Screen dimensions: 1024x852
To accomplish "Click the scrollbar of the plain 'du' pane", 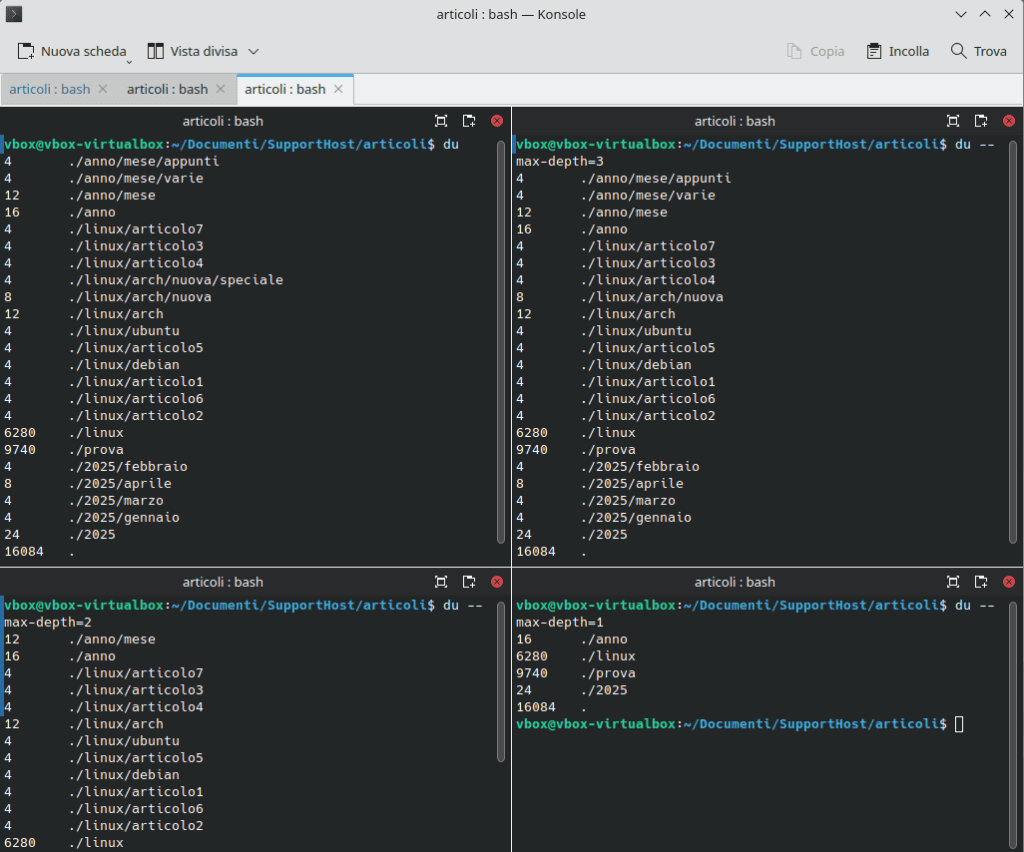I will [x=501, y=342].
